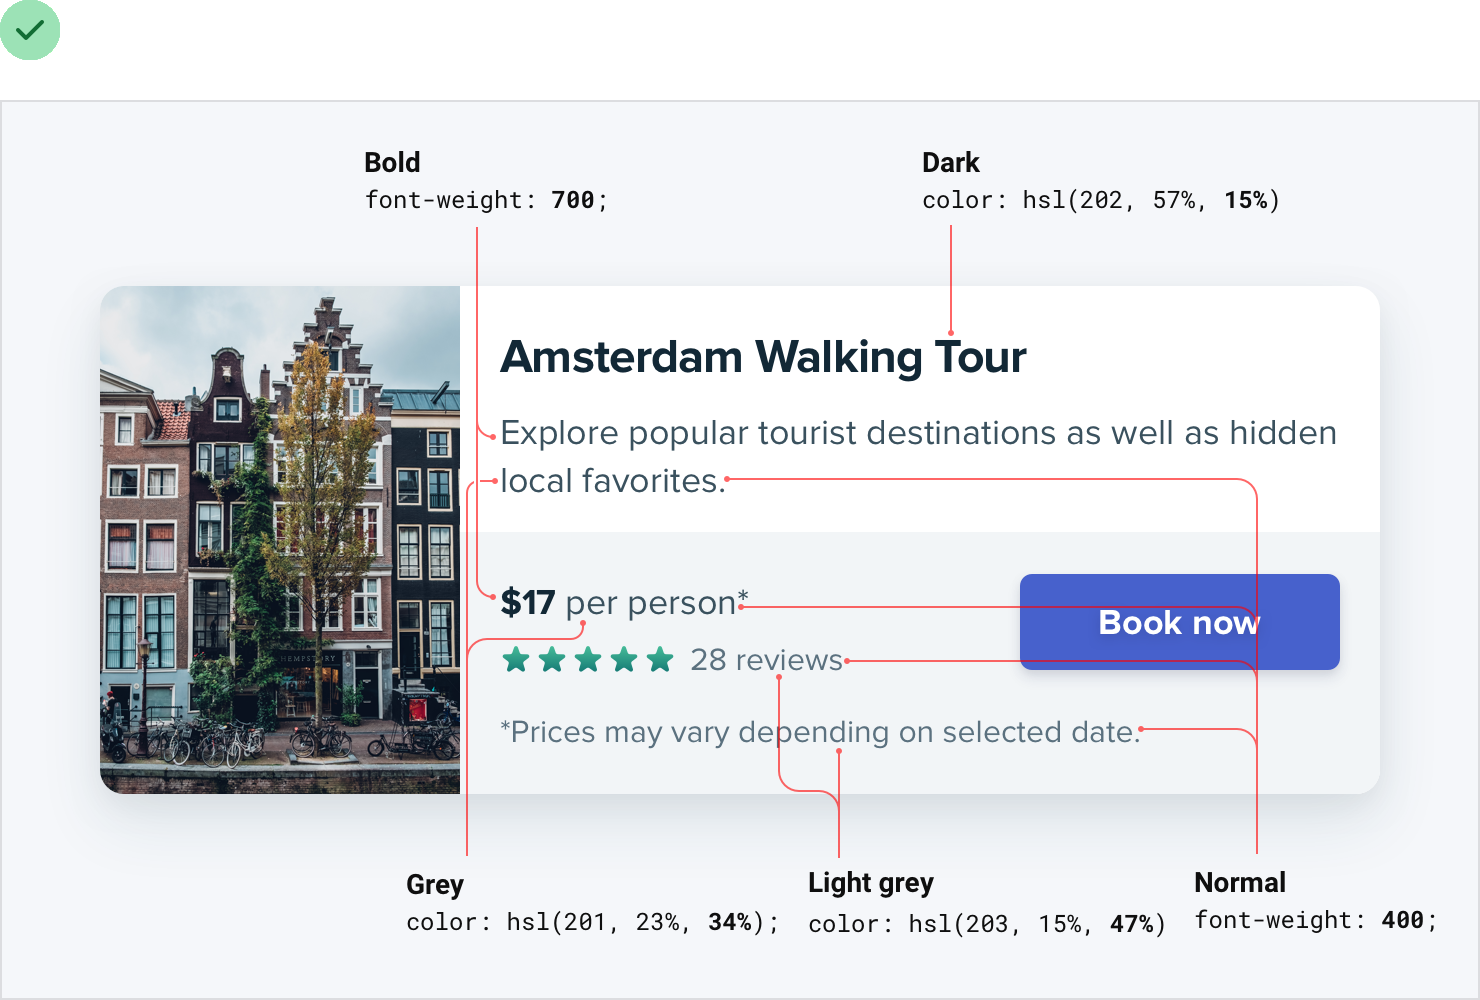Click the 'Dark' annotation label
Screen dimensions: 1480x1000
pyautogui.click(x=950, y=163)
